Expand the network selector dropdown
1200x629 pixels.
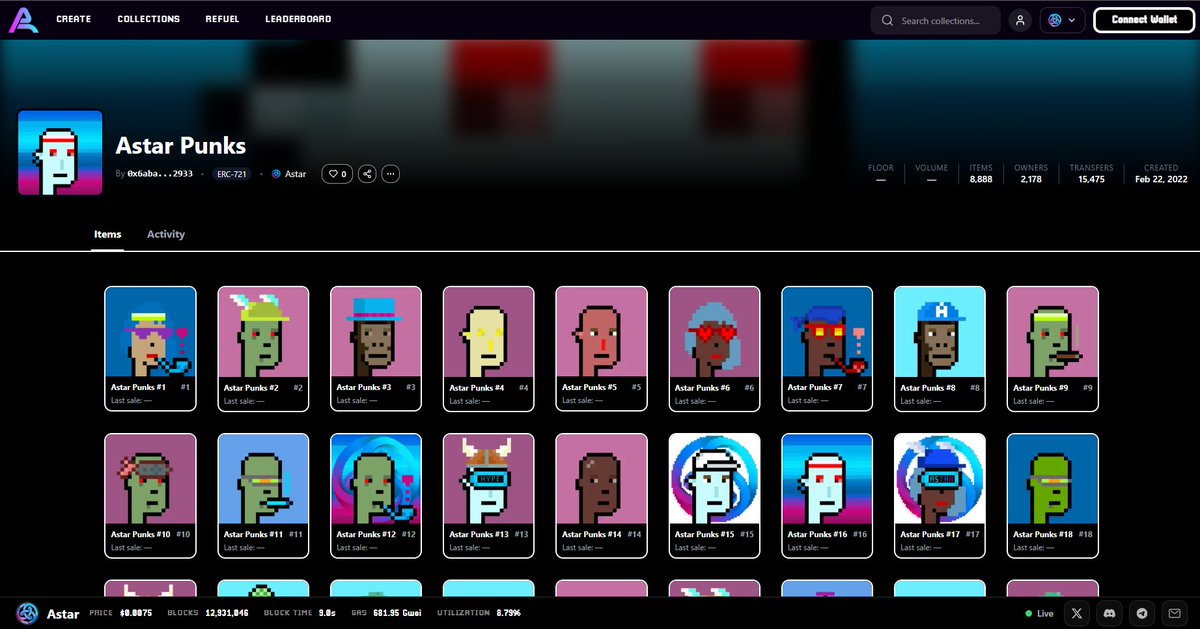click(1062, 20)
